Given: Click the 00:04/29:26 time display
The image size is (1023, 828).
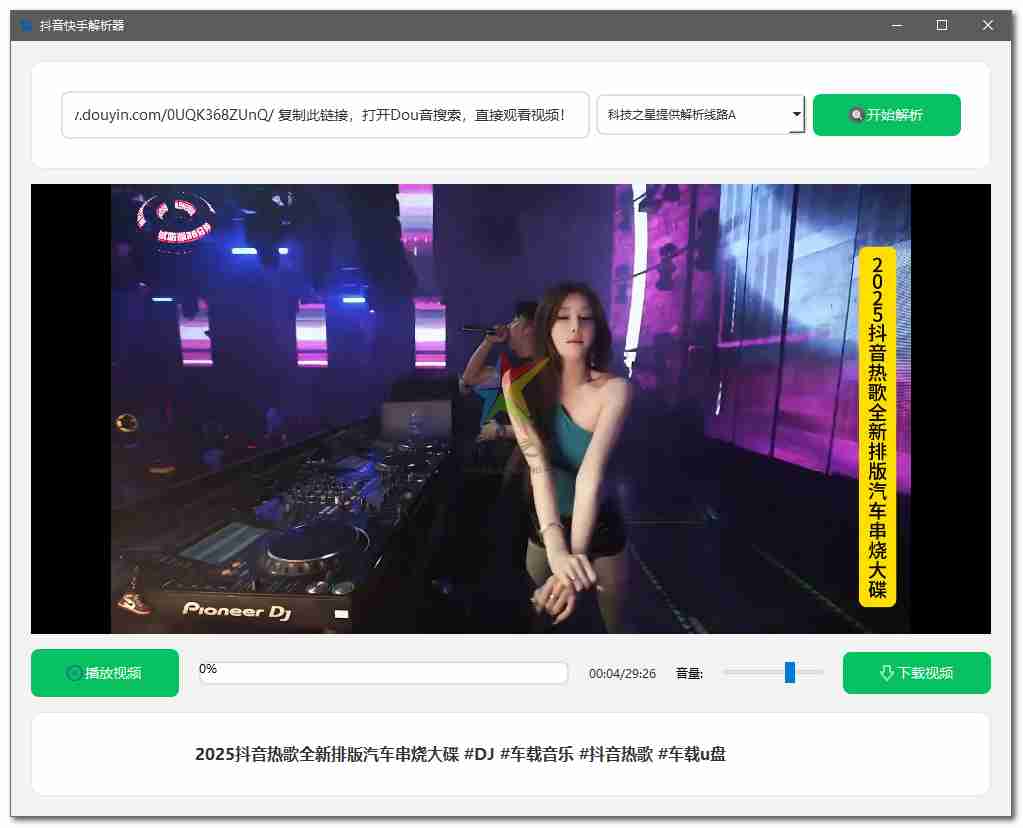Looking at the screenshot, I should click(622, 674).
